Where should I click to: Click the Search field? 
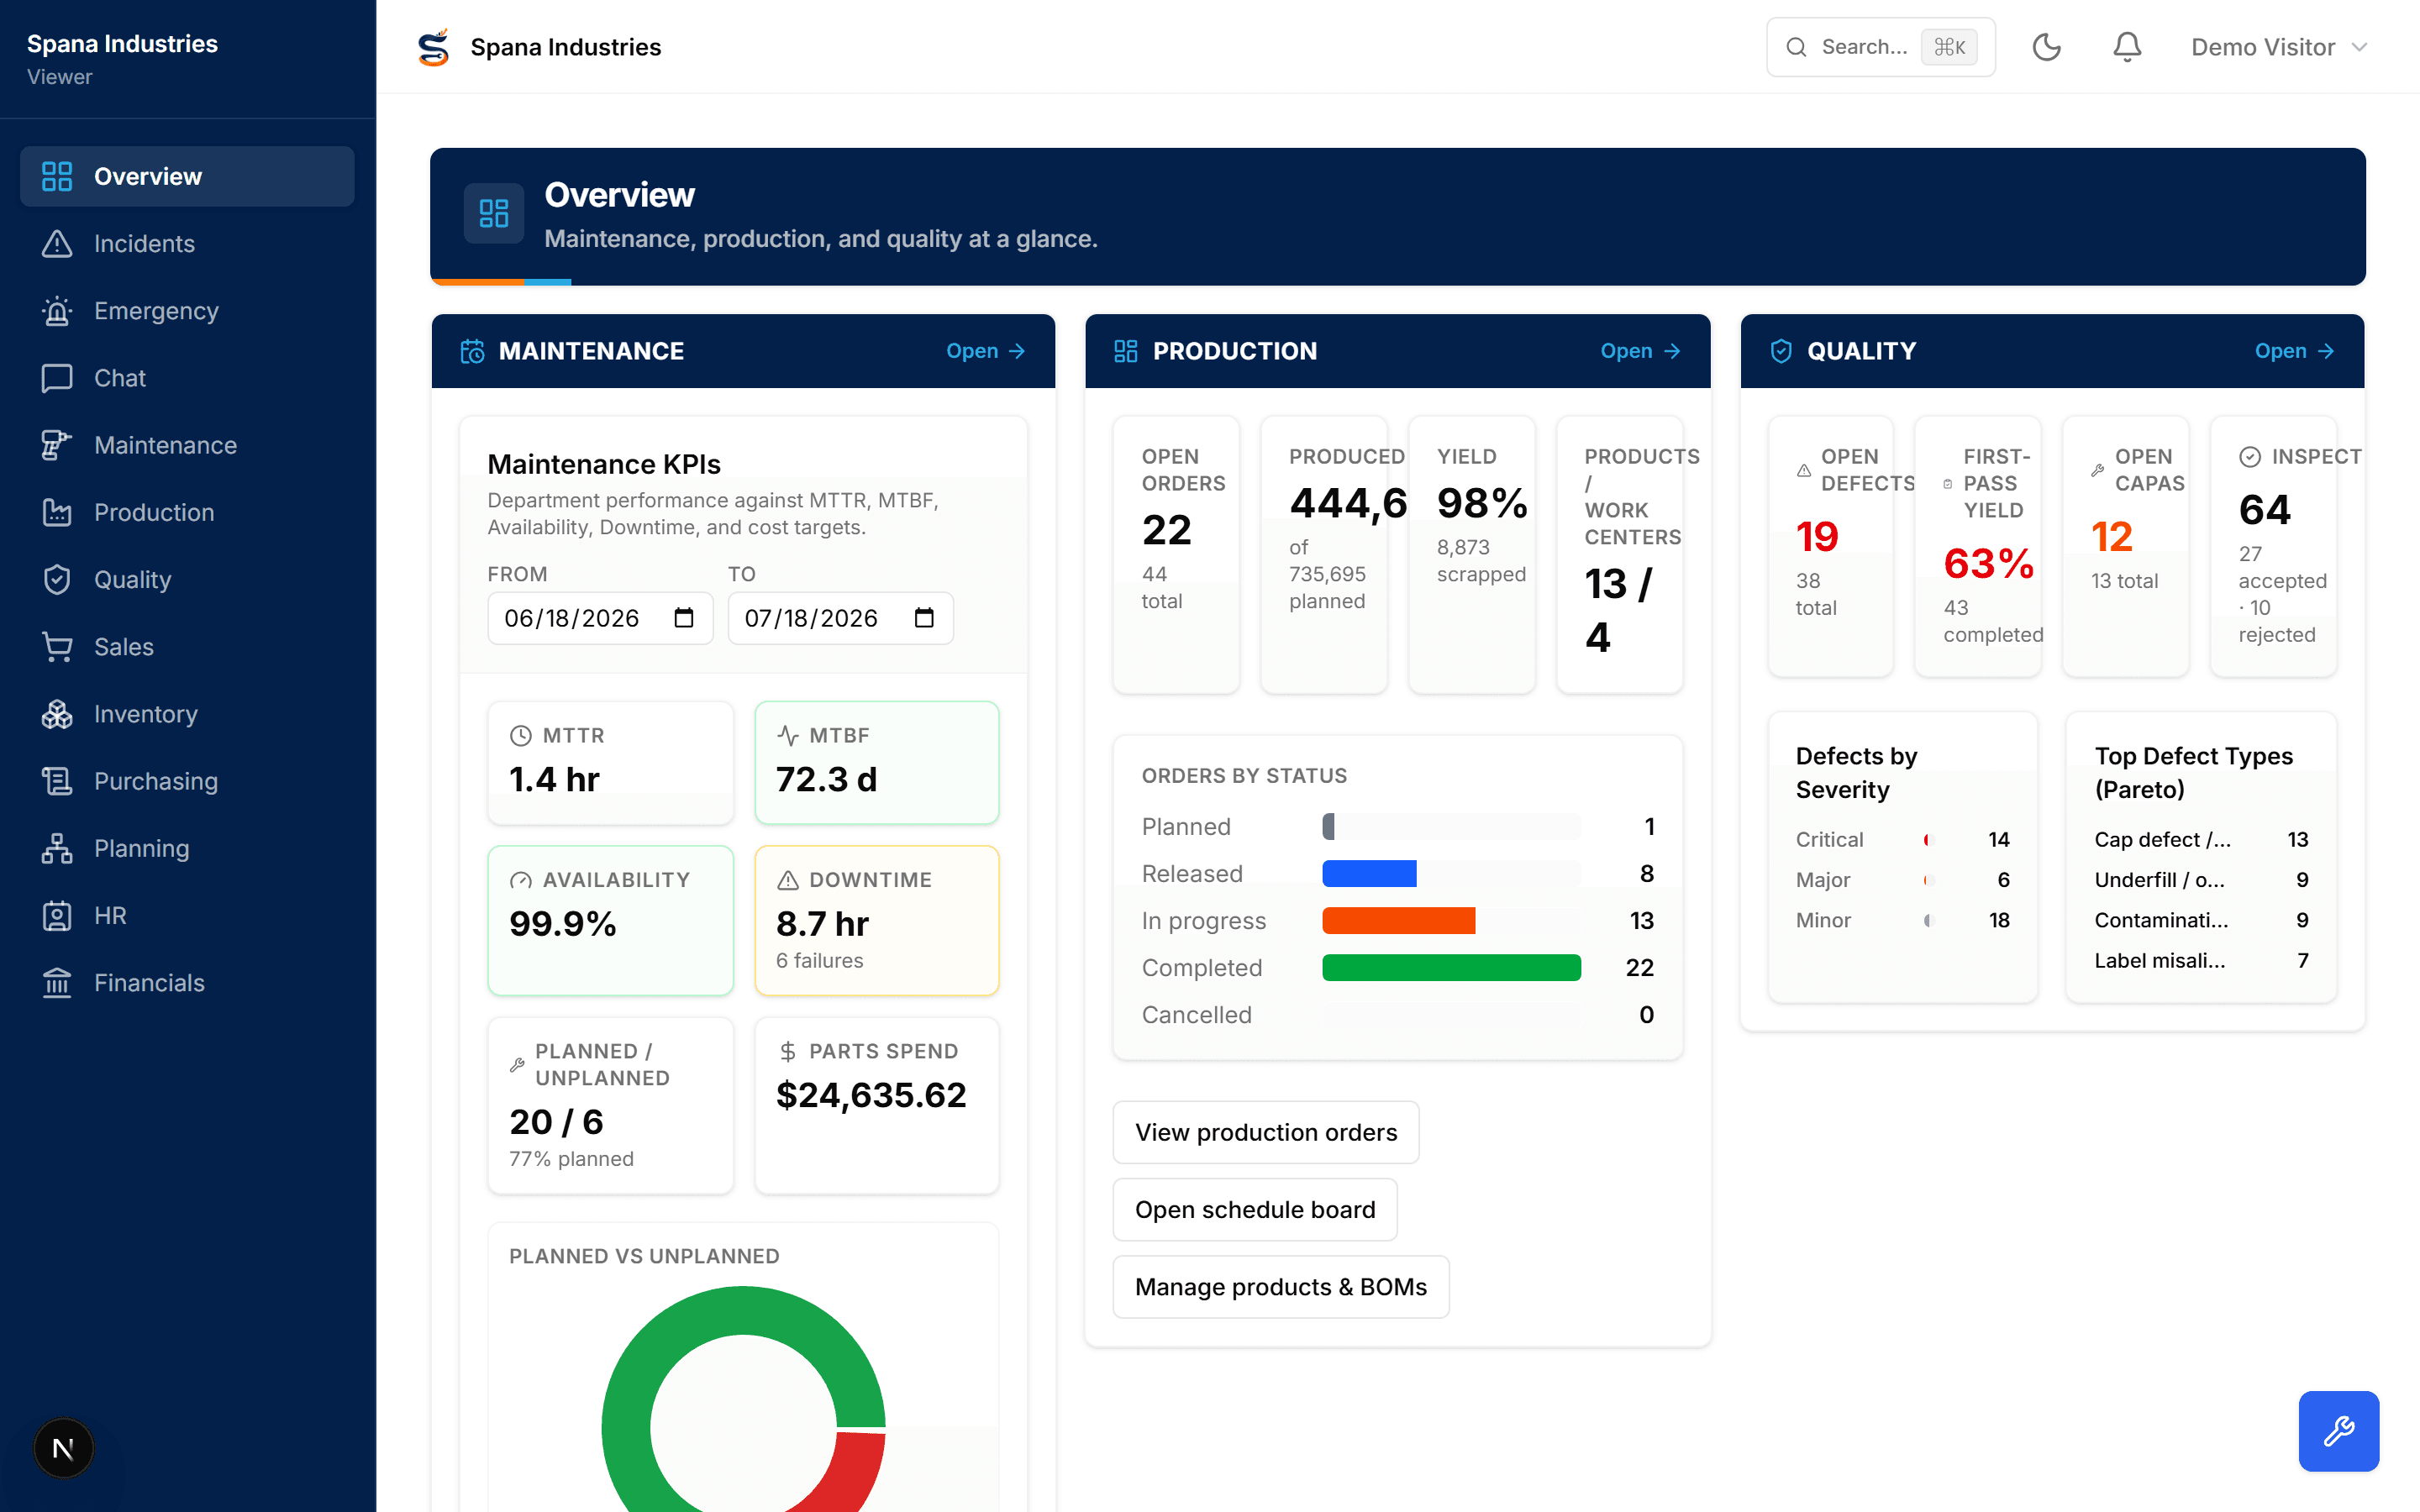click(x=1880, y=47)
